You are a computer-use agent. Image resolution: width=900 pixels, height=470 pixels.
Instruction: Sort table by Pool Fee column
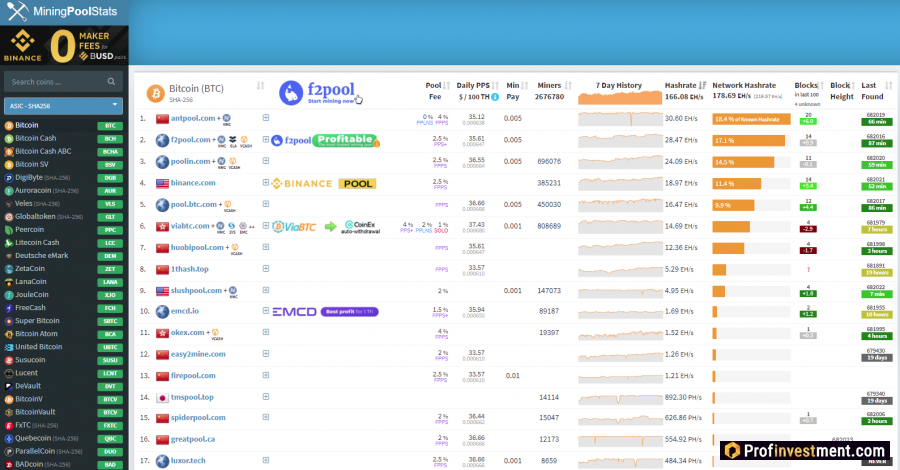point(447,86)
